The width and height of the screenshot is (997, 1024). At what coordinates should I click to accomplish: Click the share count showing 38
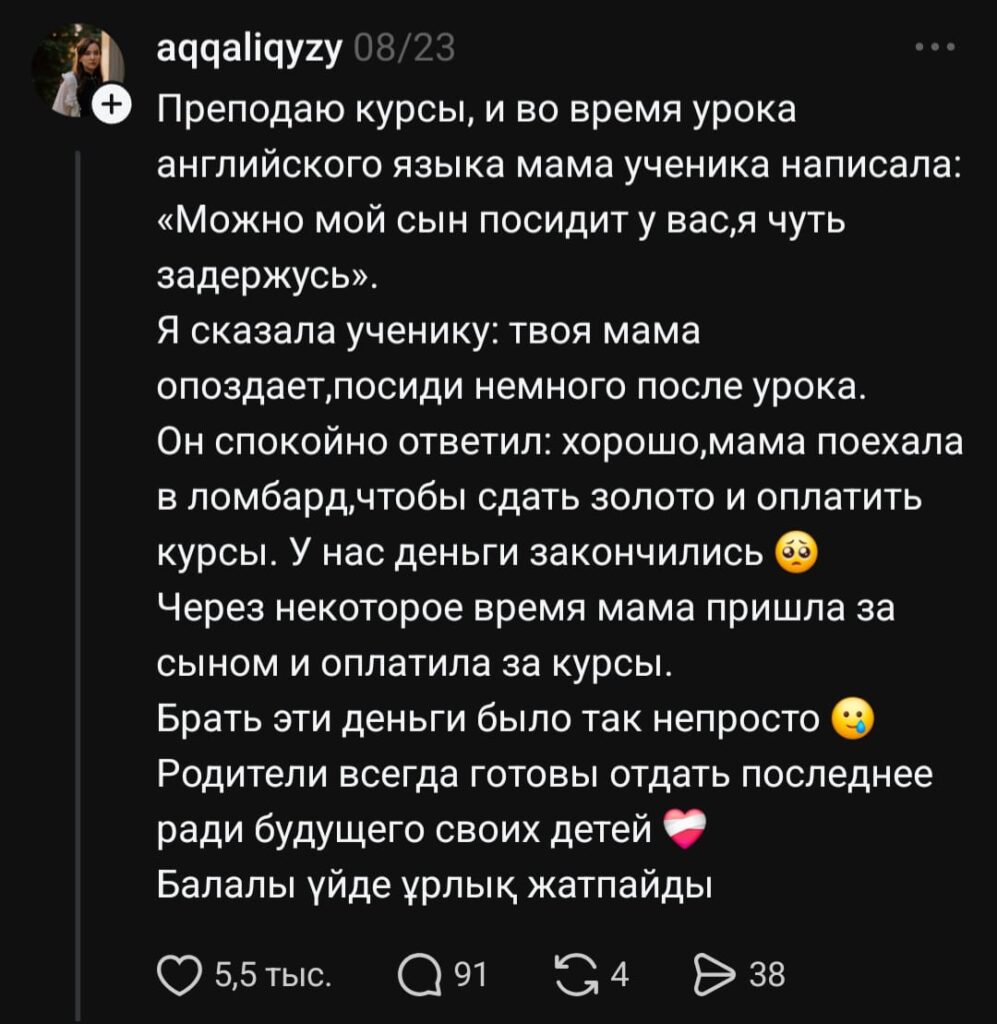(x=768, y=973)
